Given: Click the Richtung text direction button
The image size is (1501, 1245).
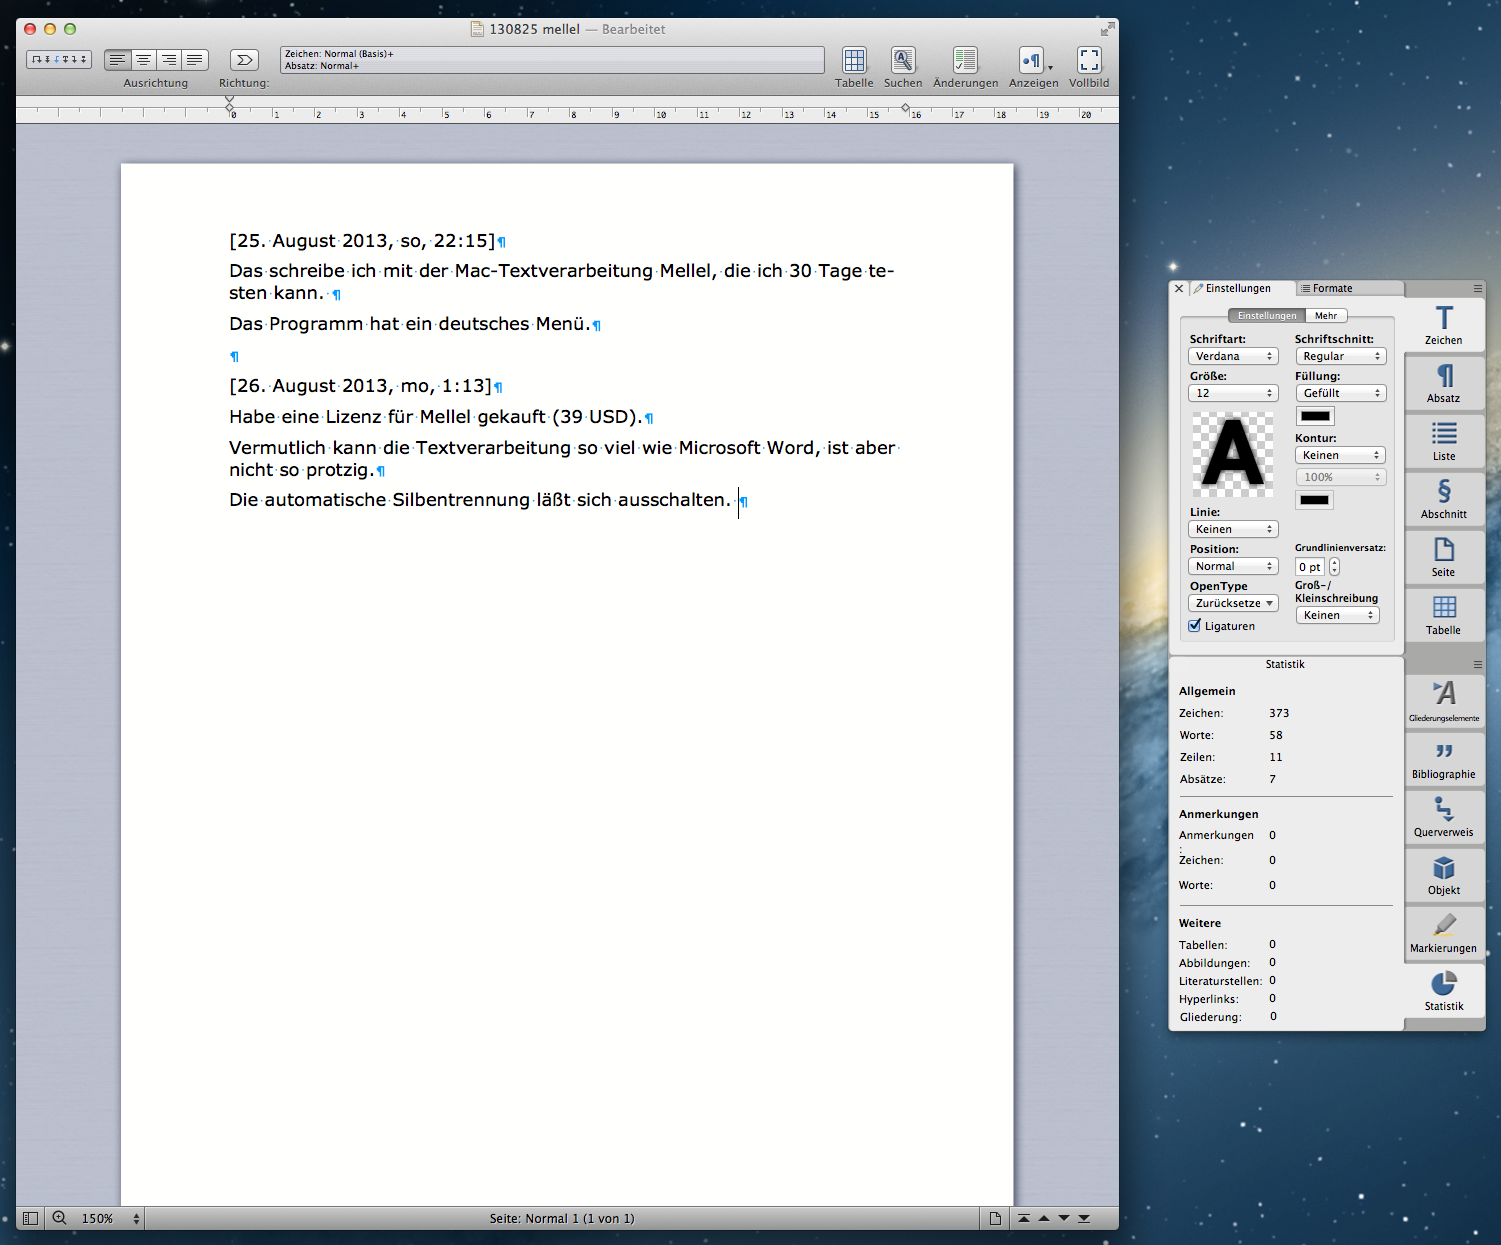Looking at the screenshot, I should [x=244, y=60].
